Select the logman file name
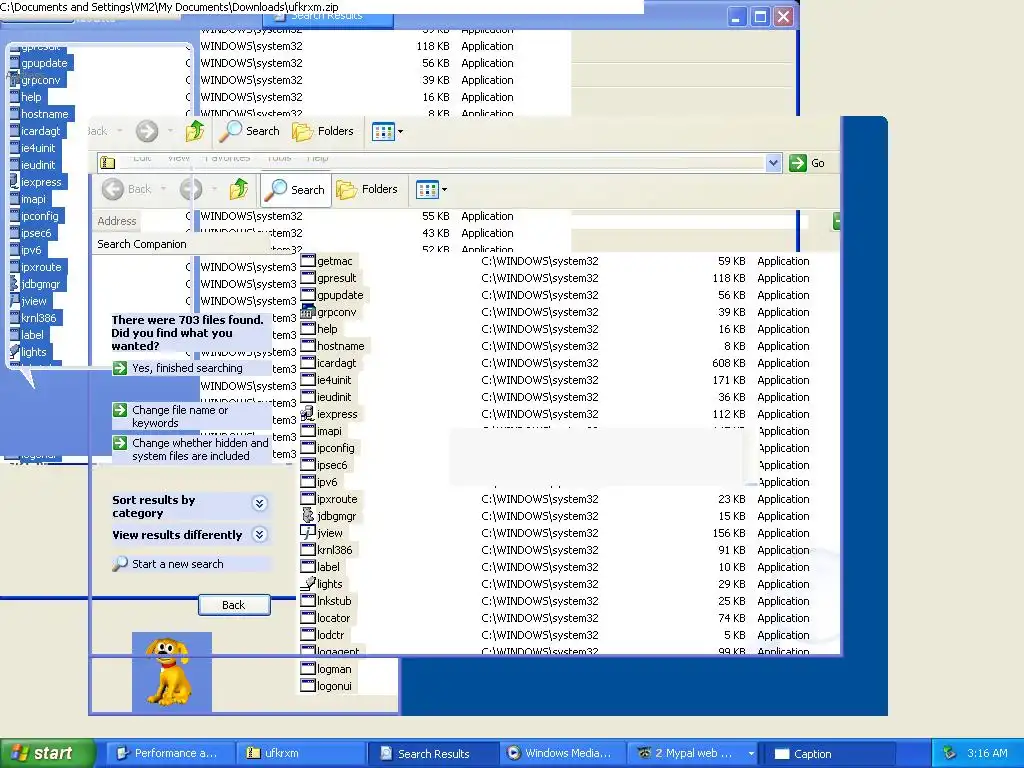Viewport: 1024px width, 768px height. tap(334, 669)
